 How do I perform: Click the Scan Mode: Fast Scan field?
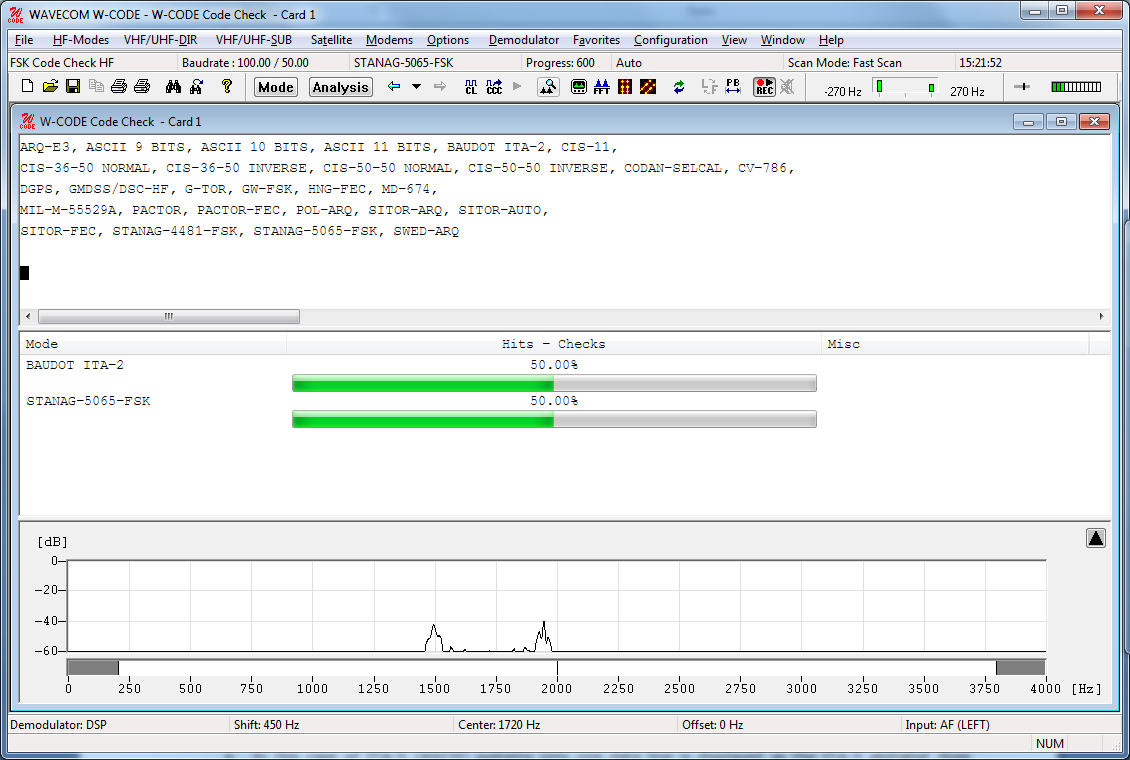point(868,63)
